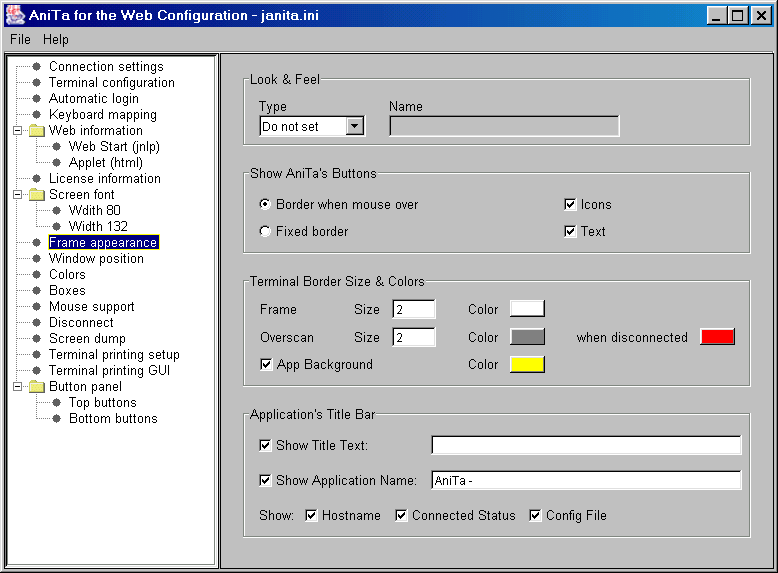Open the Help menu

coord(56,40)
